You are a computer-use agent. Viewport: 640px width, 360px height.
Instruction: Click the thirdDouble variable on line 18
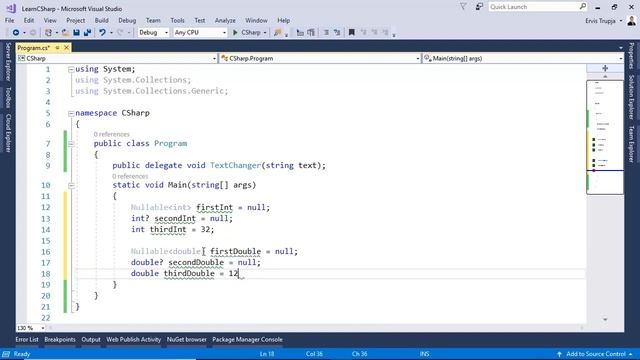pyautogui.click(x=189, y=273)
